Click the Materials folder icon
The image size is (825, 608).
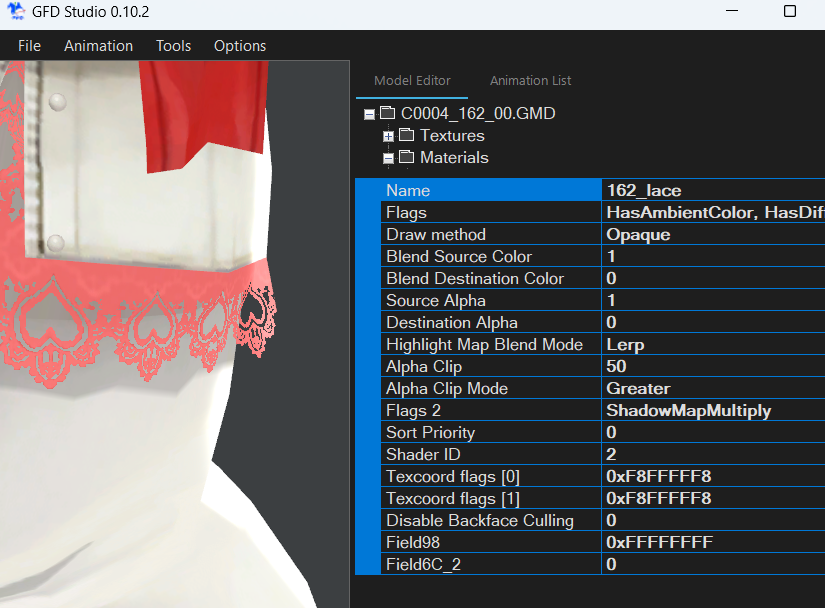tap(404, 157)
